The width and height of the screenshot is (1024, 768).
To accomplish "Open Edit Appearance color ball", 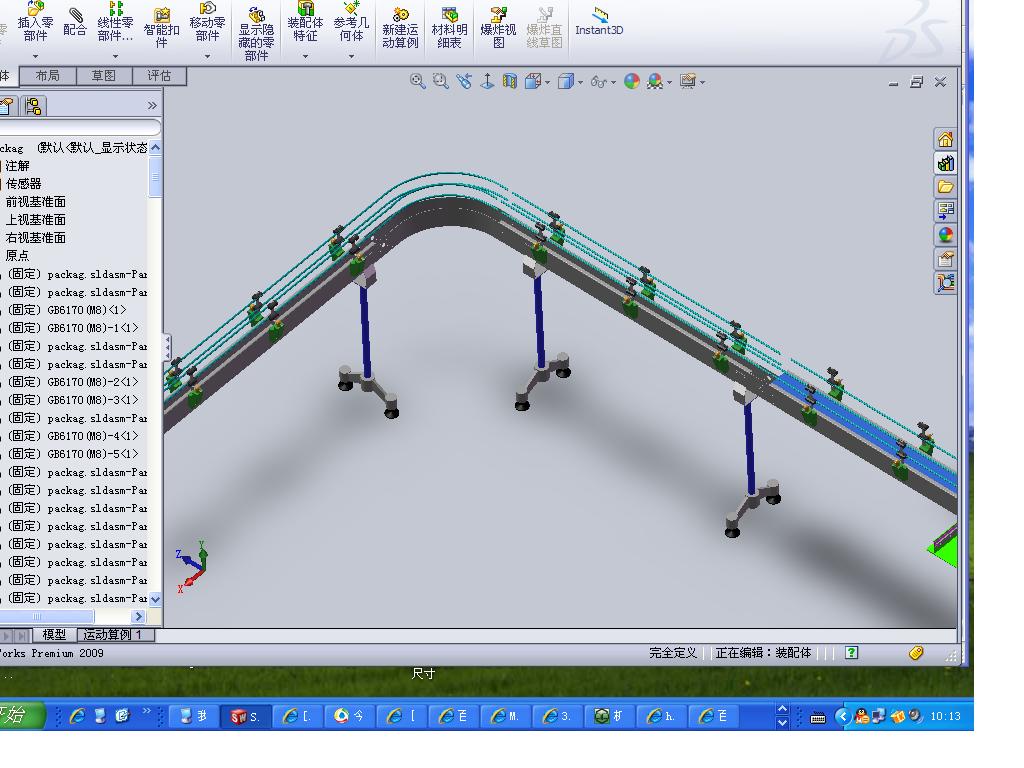I will tap(632, 82).
